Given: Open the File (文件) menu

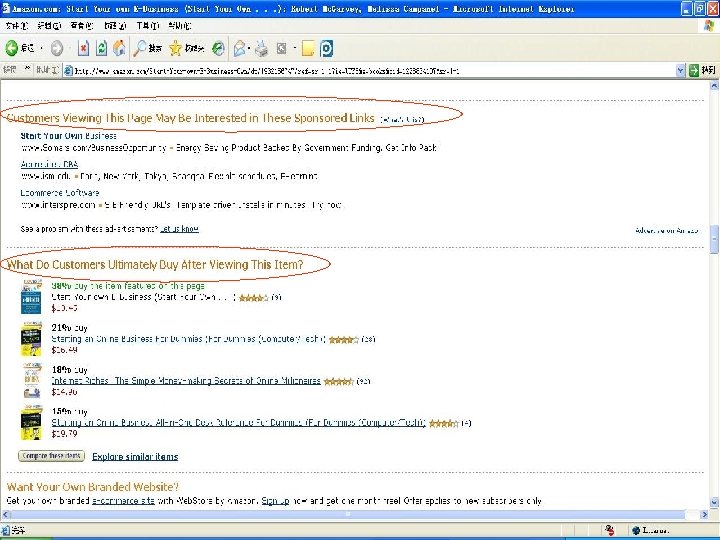Looking at the screenshot, I should pyautogui.click(x=17, y=26).
